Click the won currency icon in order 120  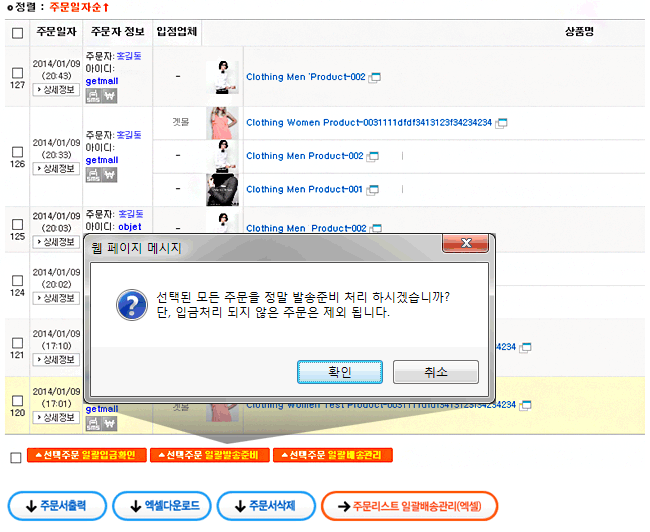pyautogui.click(x=109, y=424)
